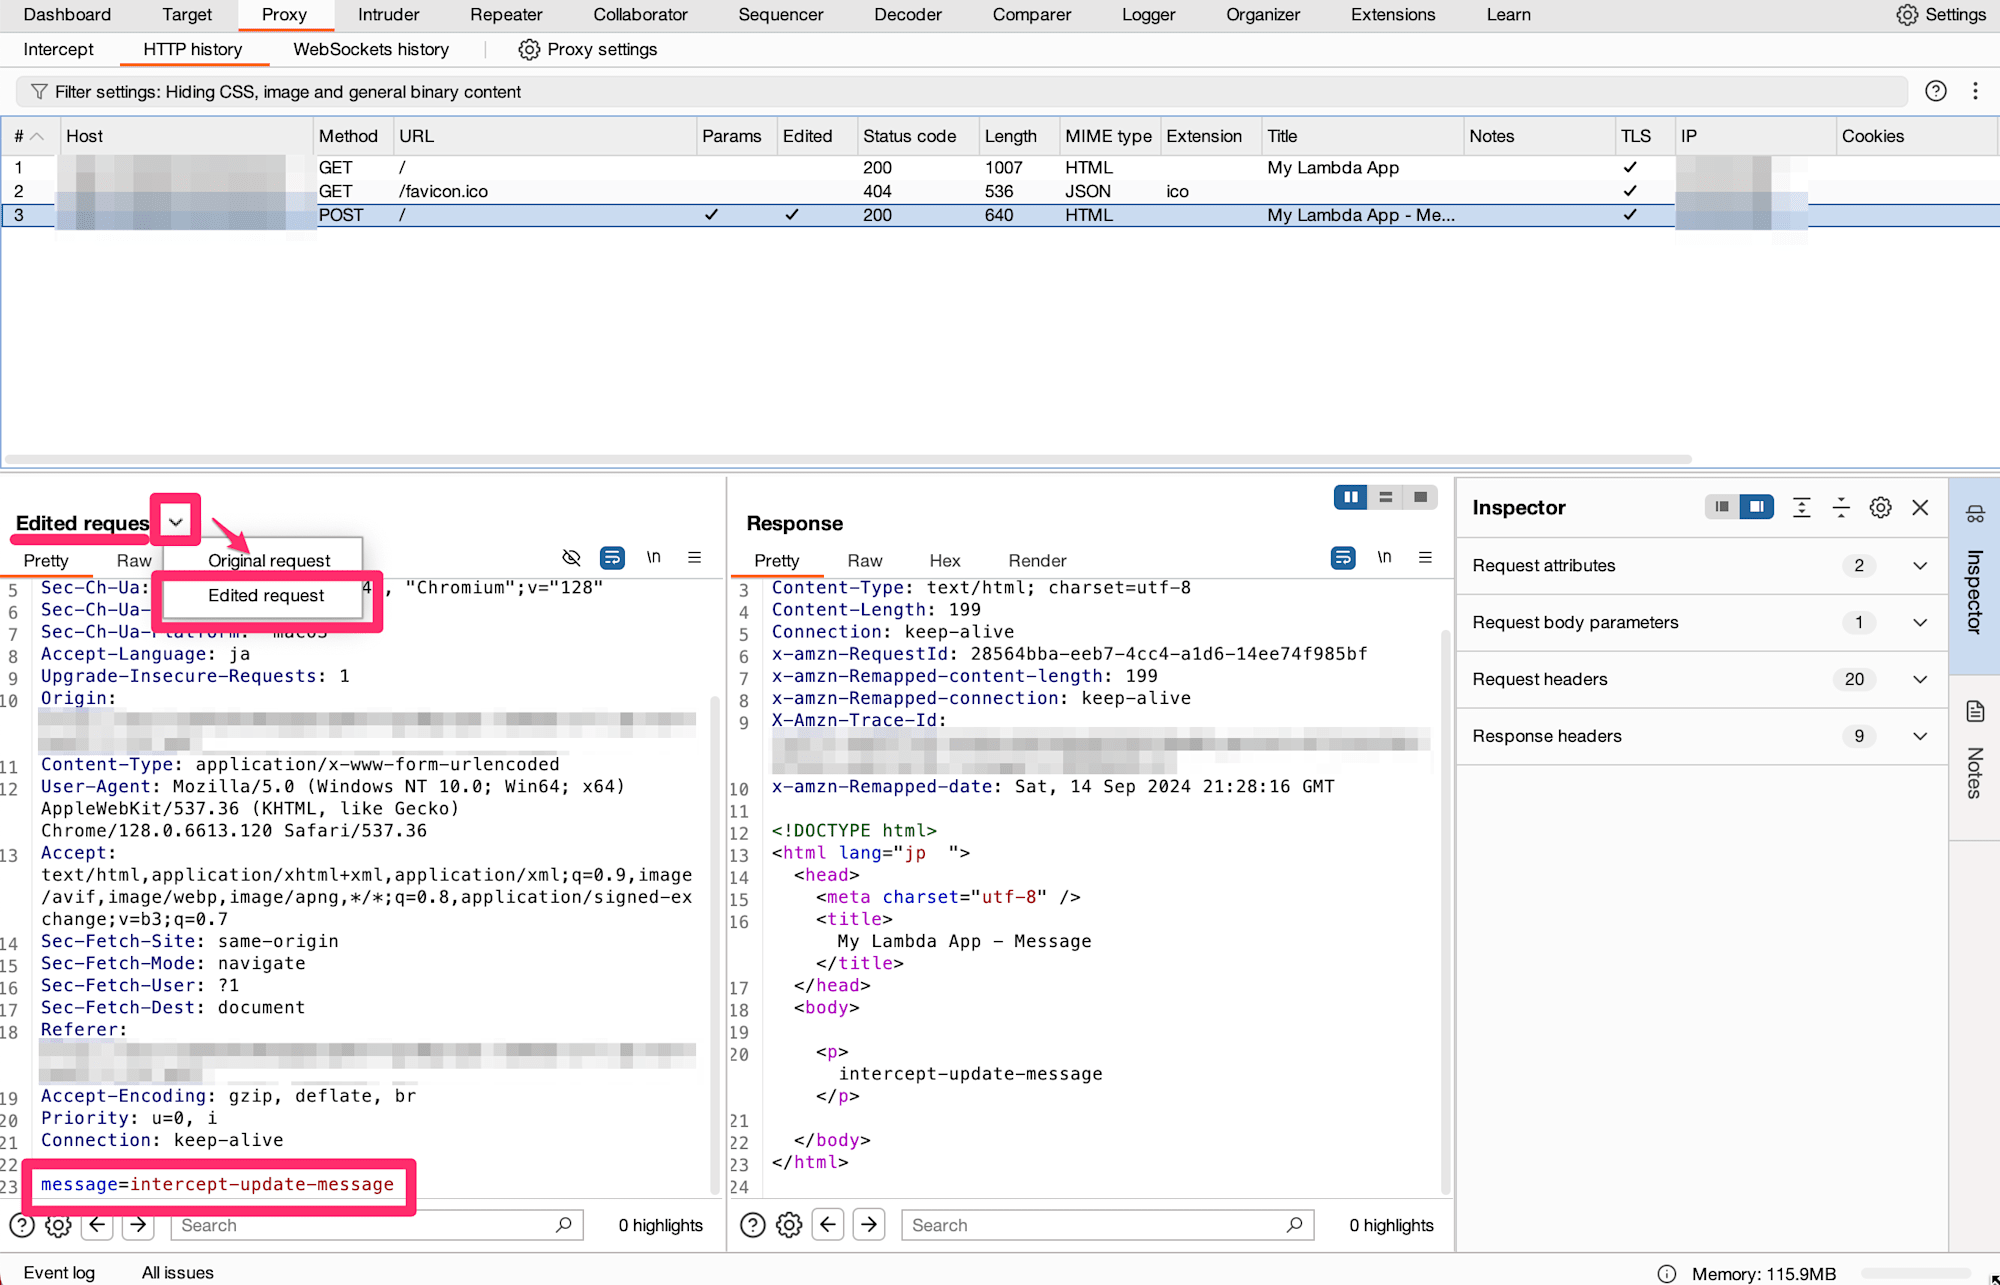Click the response Search field

click(1108, 1225)
